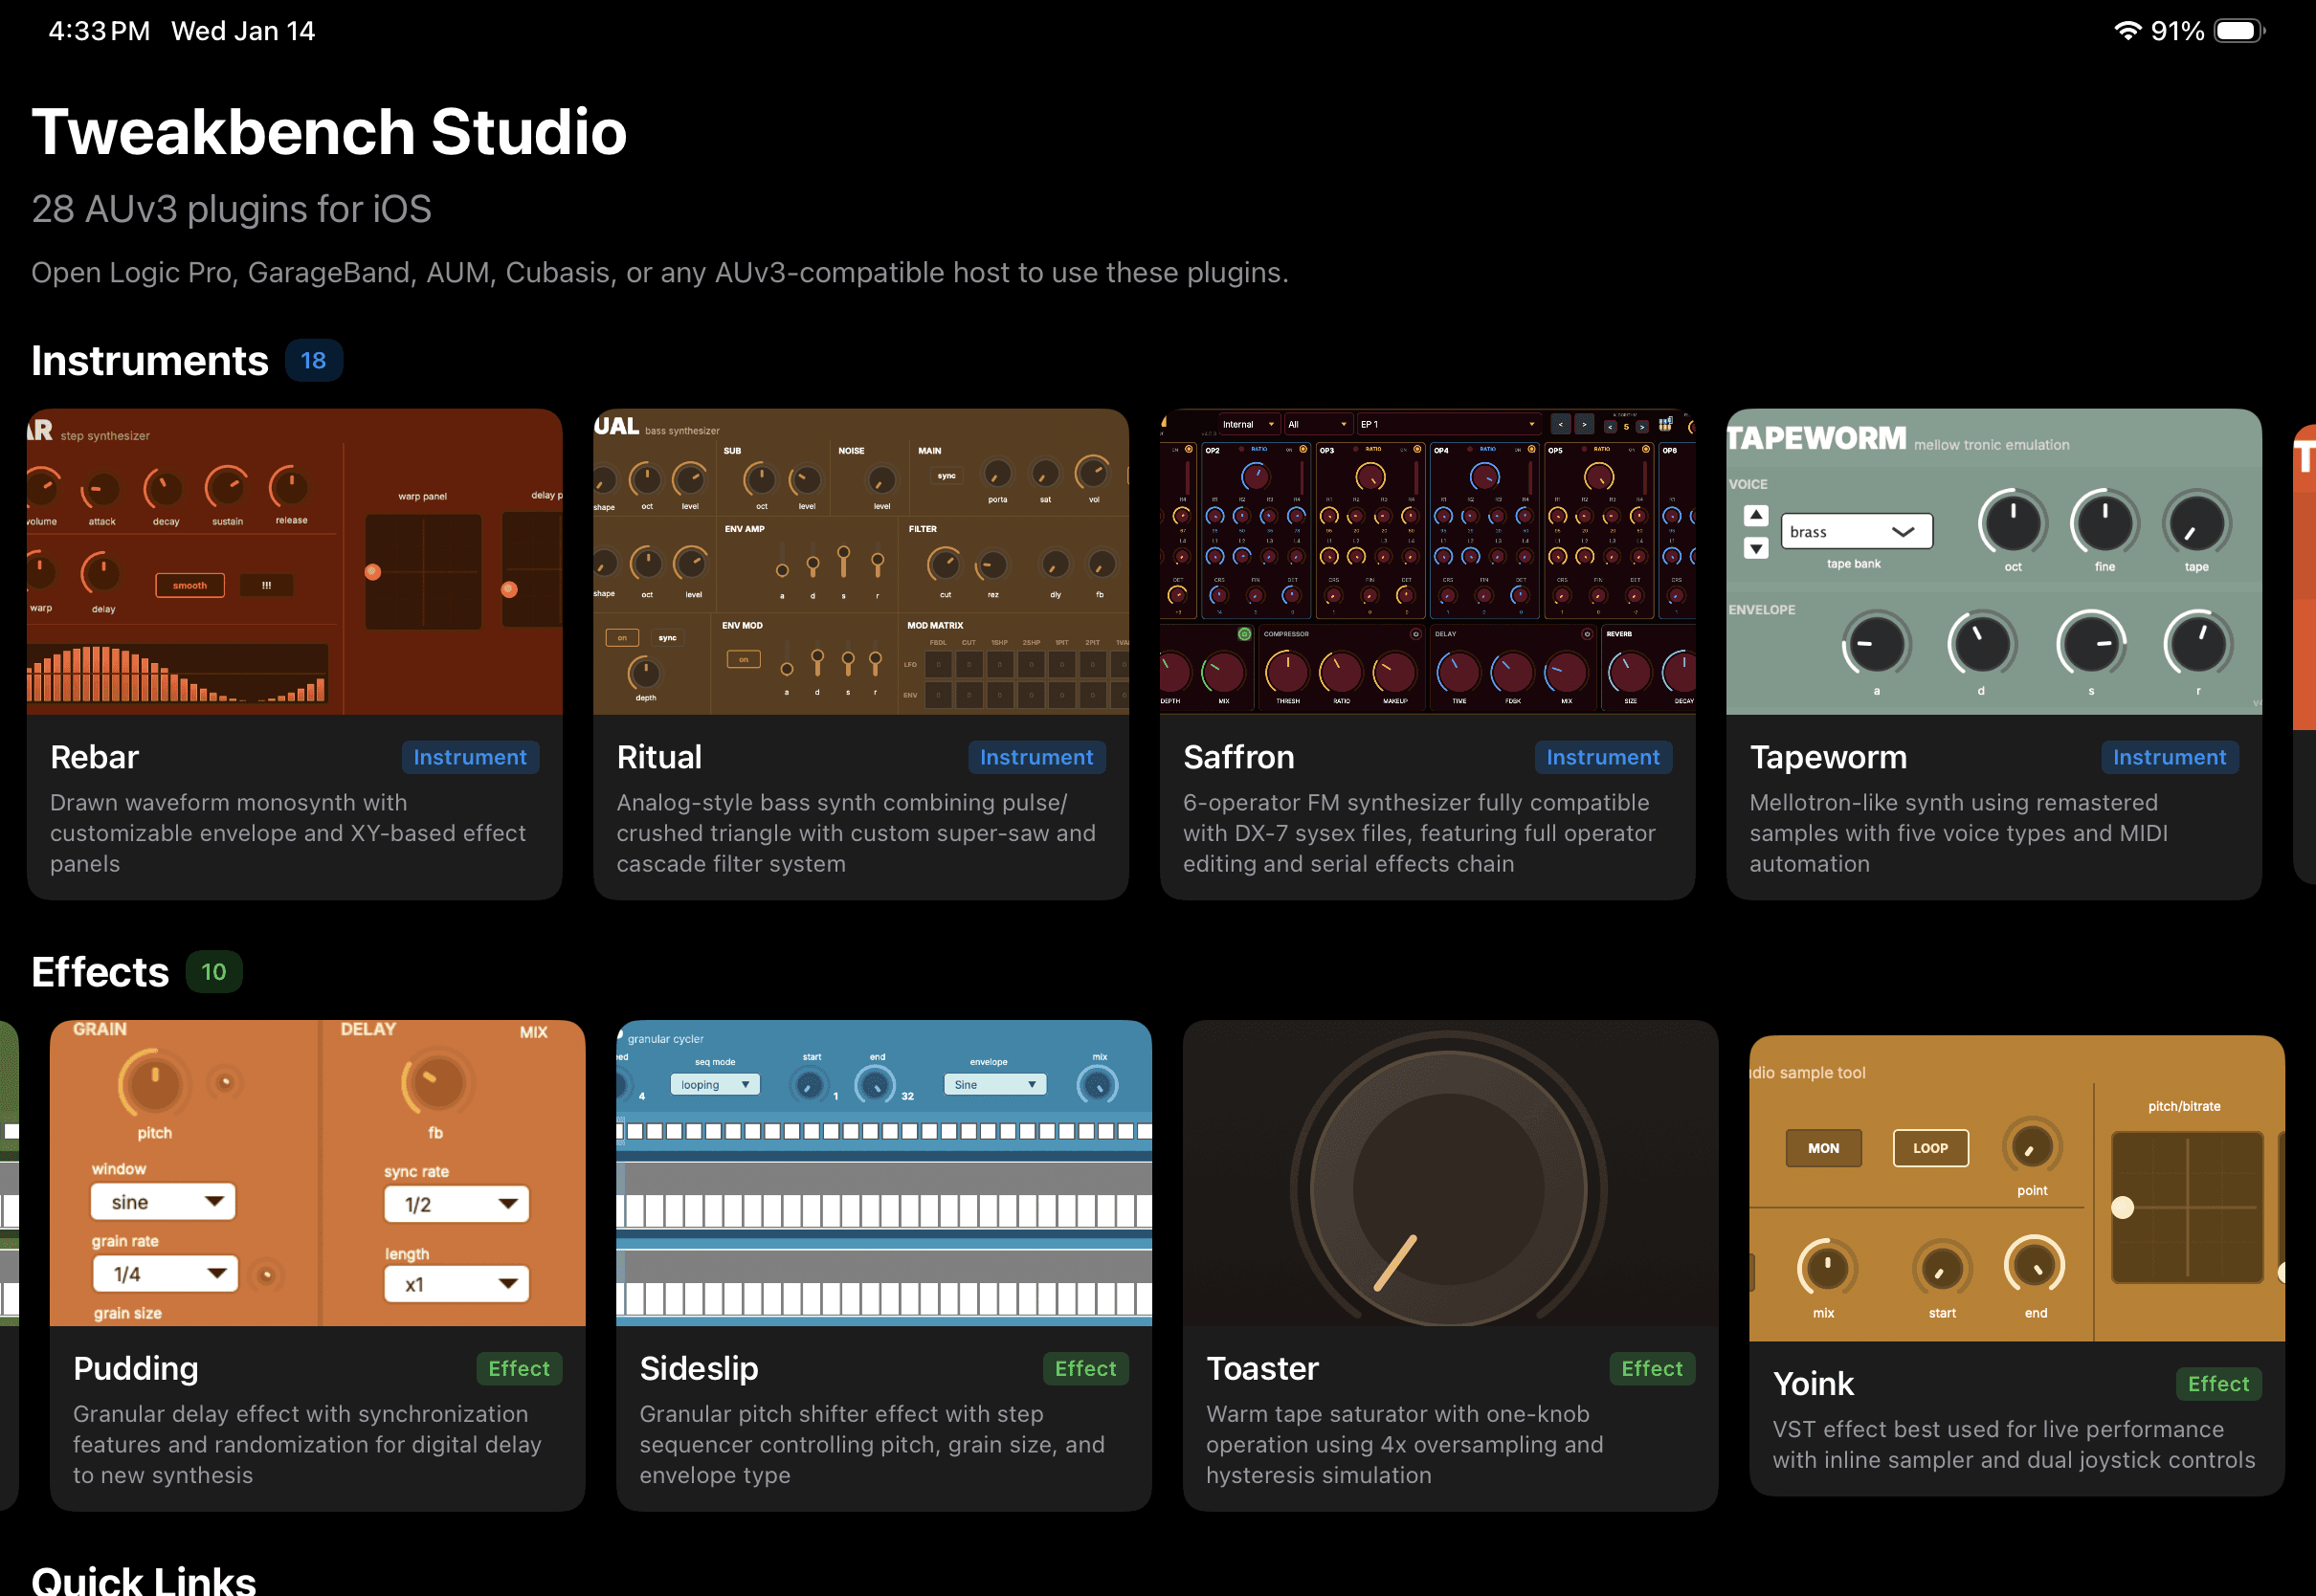Open Sideslip's Sine envelope dropdown
This screenshot has height=1596, width=2316.
coord(995,1084)
